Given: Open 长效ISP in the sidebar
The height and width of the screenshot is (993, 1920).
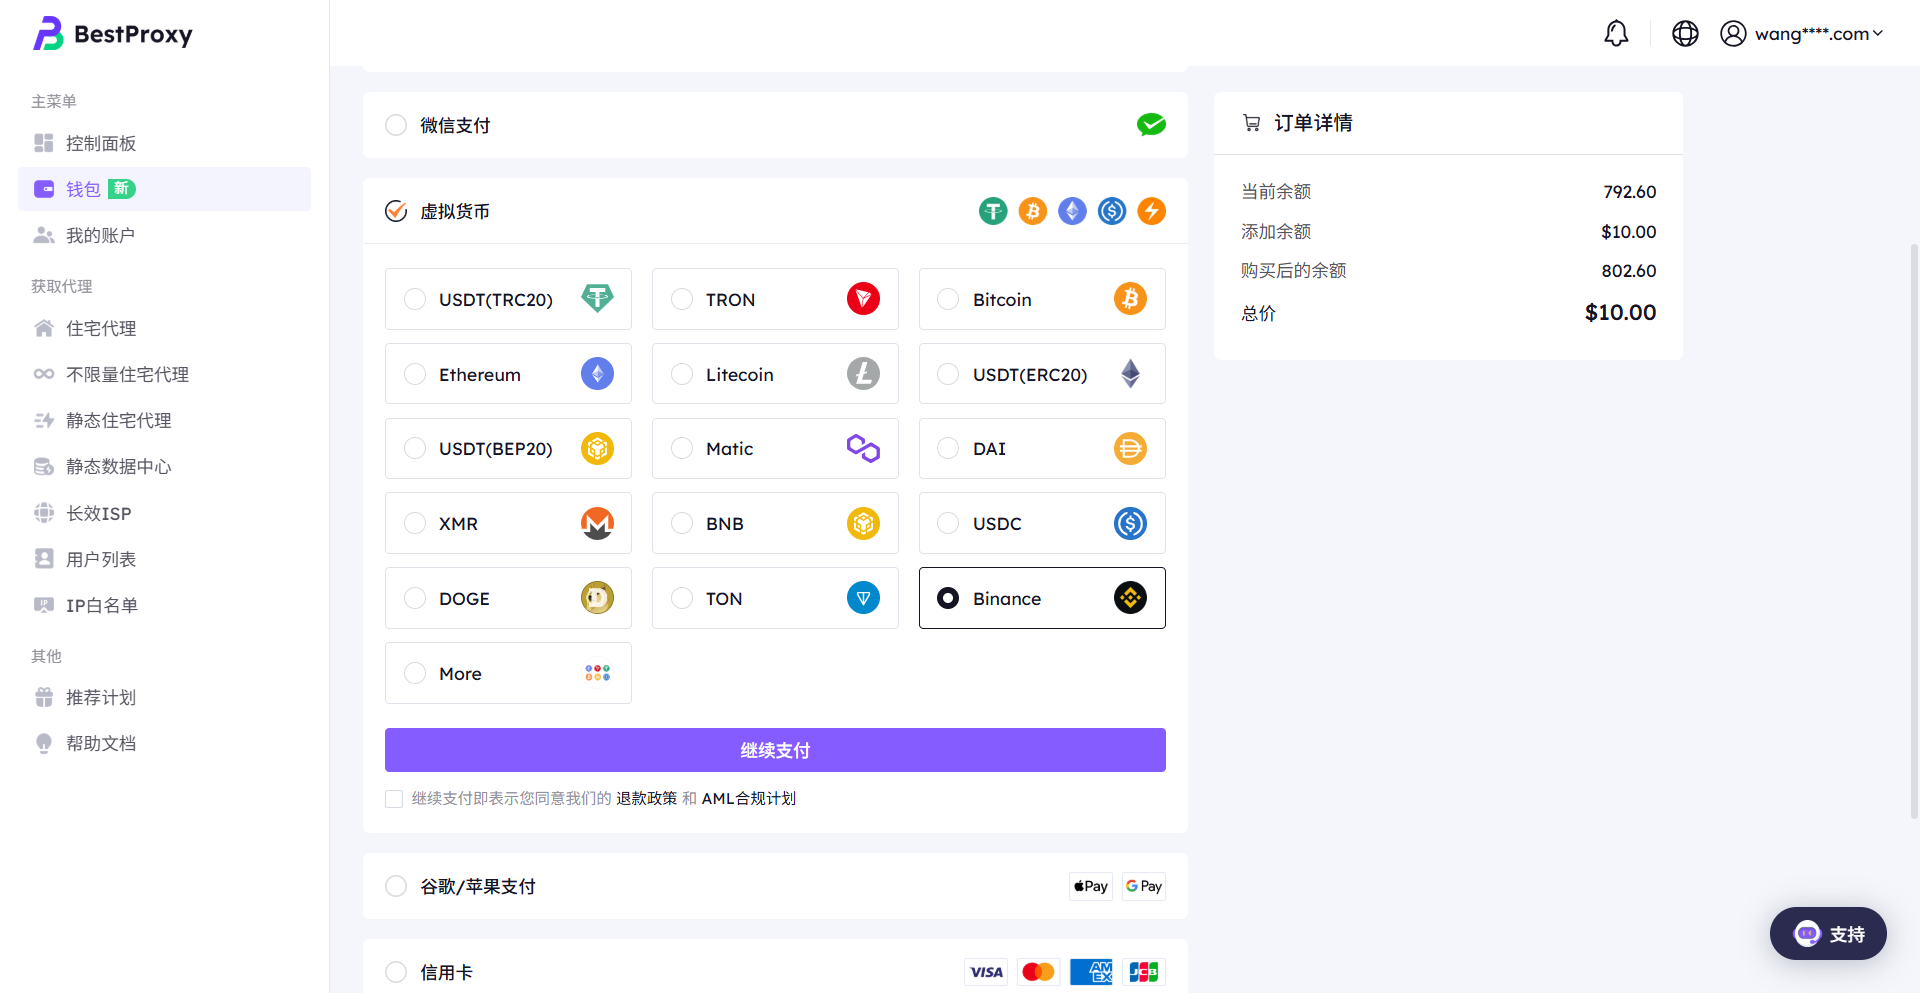Looking at the screenshot, I should pos(164,513).
